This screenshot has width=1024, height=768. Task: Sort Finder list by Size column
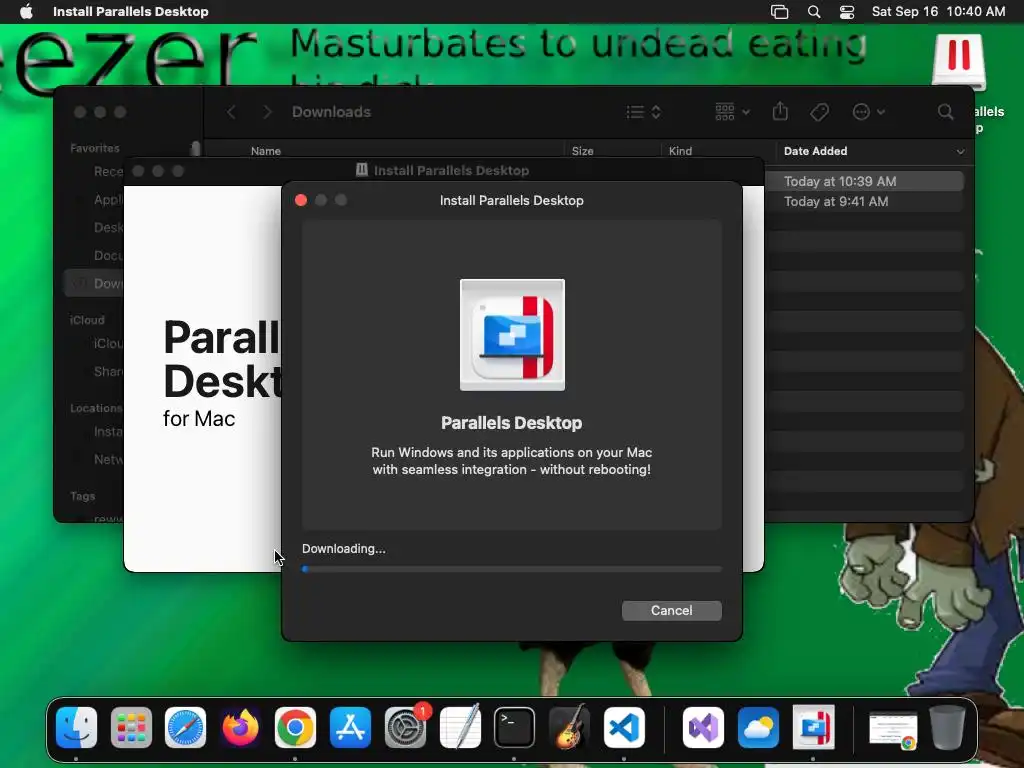click(x=583, y=151)
